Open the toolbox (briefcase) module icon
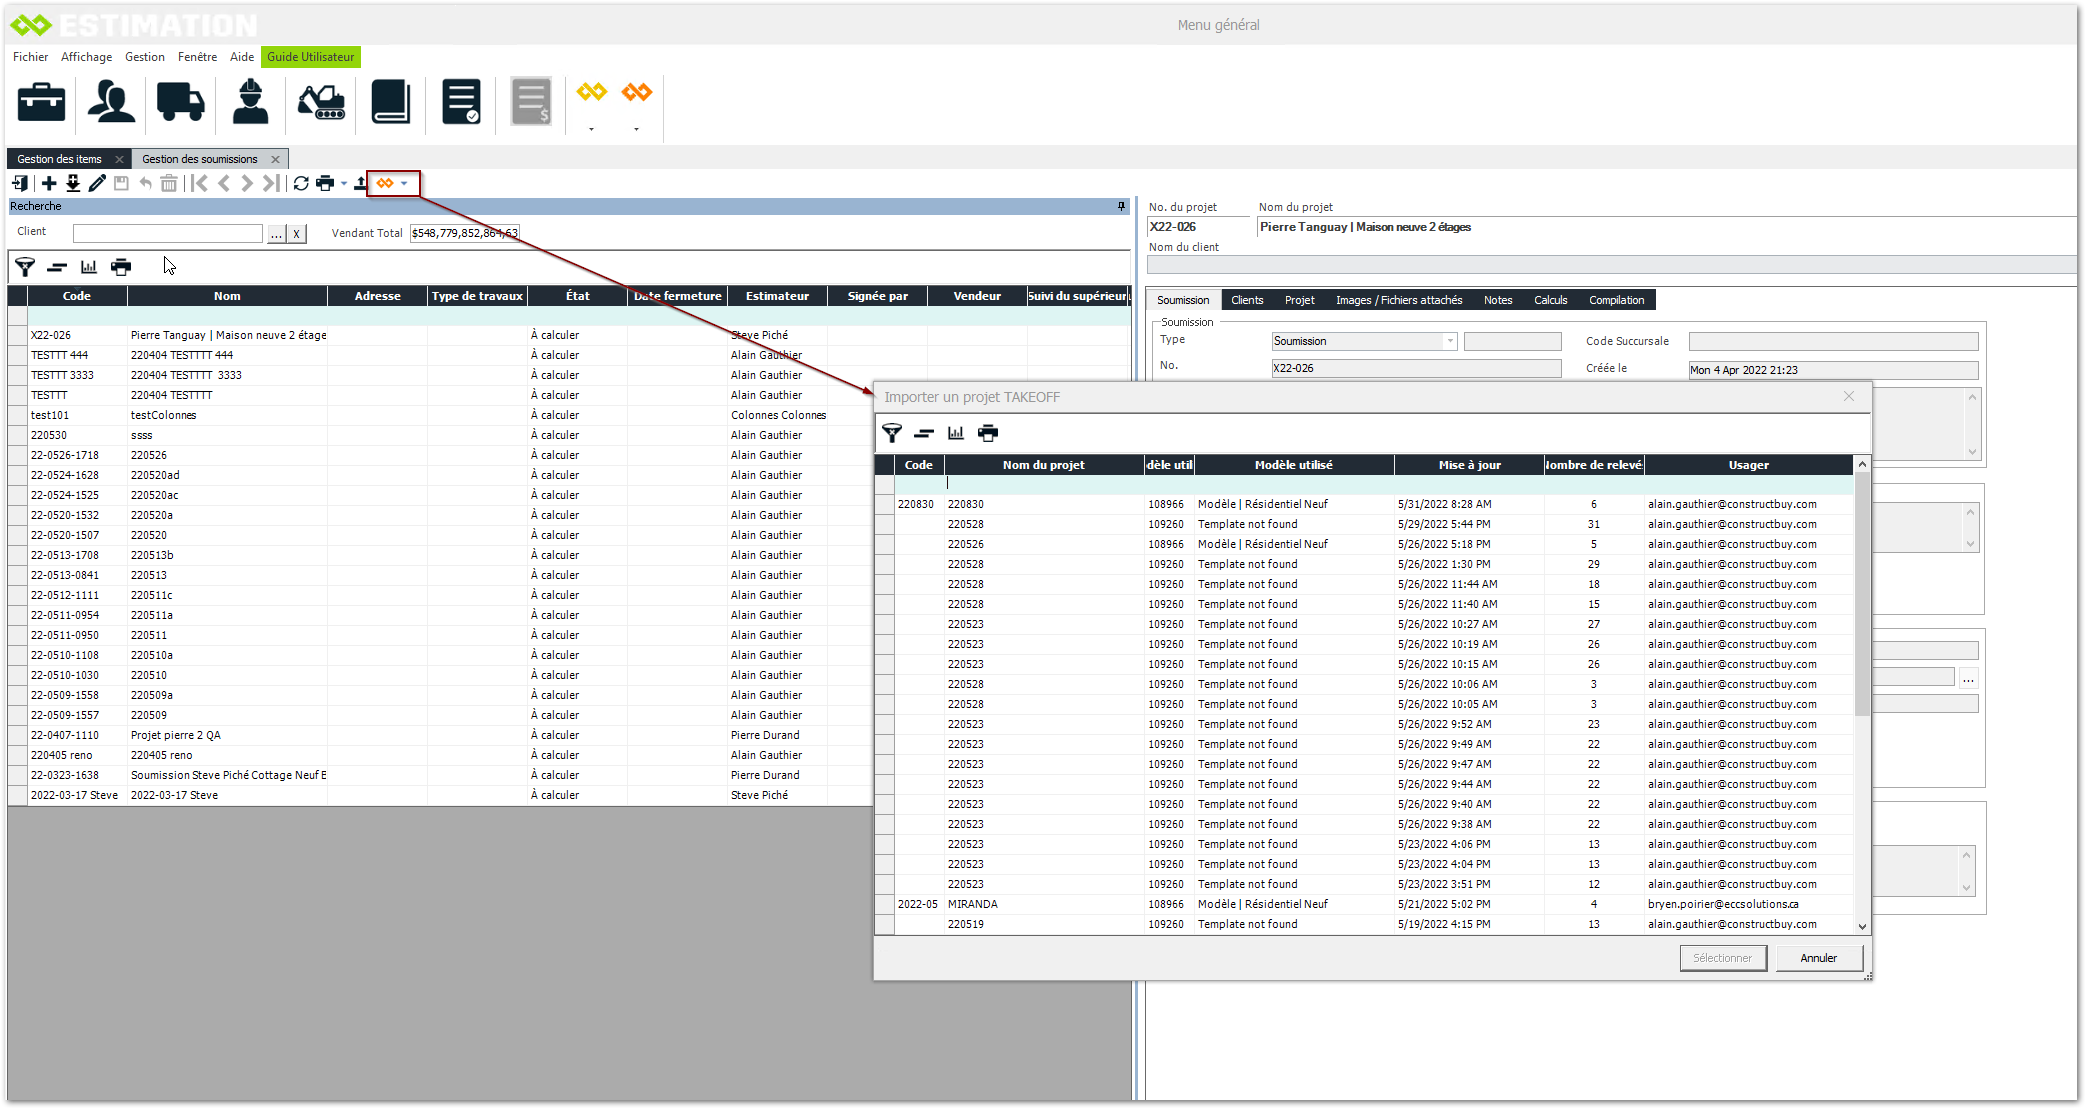The height and width of the screenshot is (1109, 2086). (x=41, y=102)
